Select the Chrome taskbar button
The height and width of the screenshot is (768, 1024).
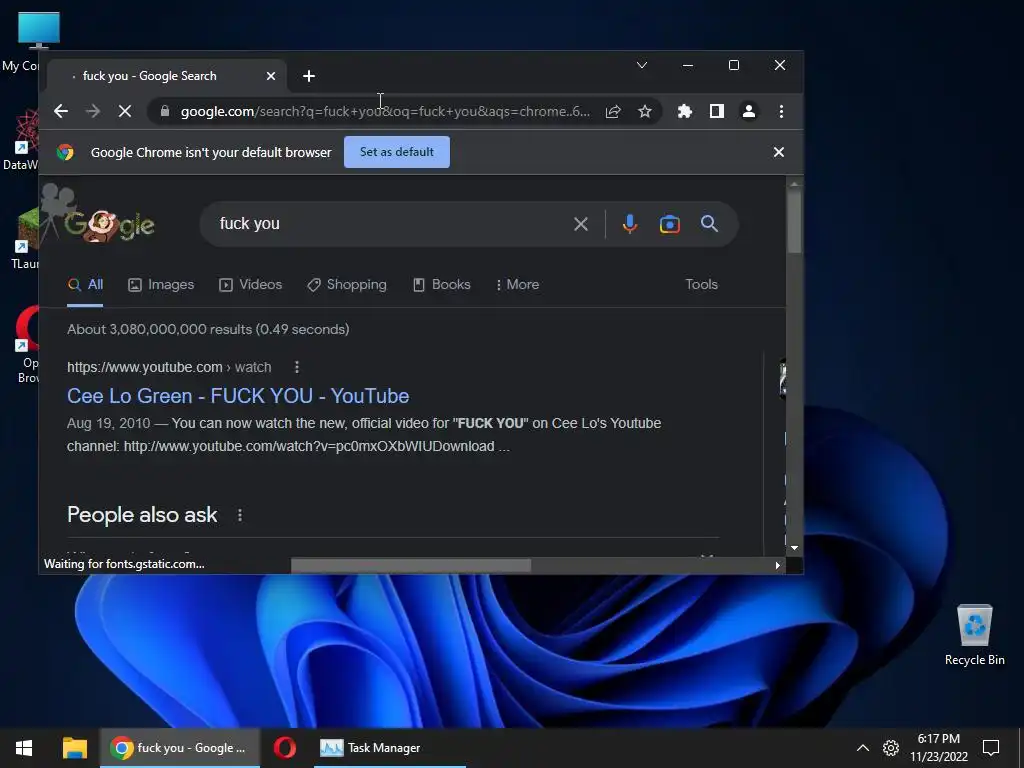tap(180, 748)
